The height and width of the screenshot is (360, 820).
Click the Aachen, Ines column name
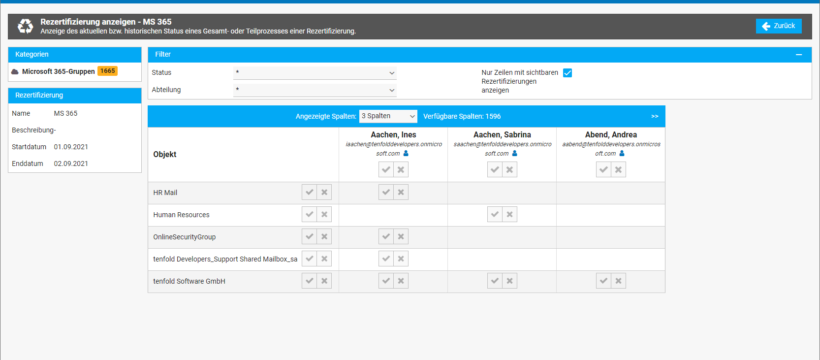tap(393, 134)
